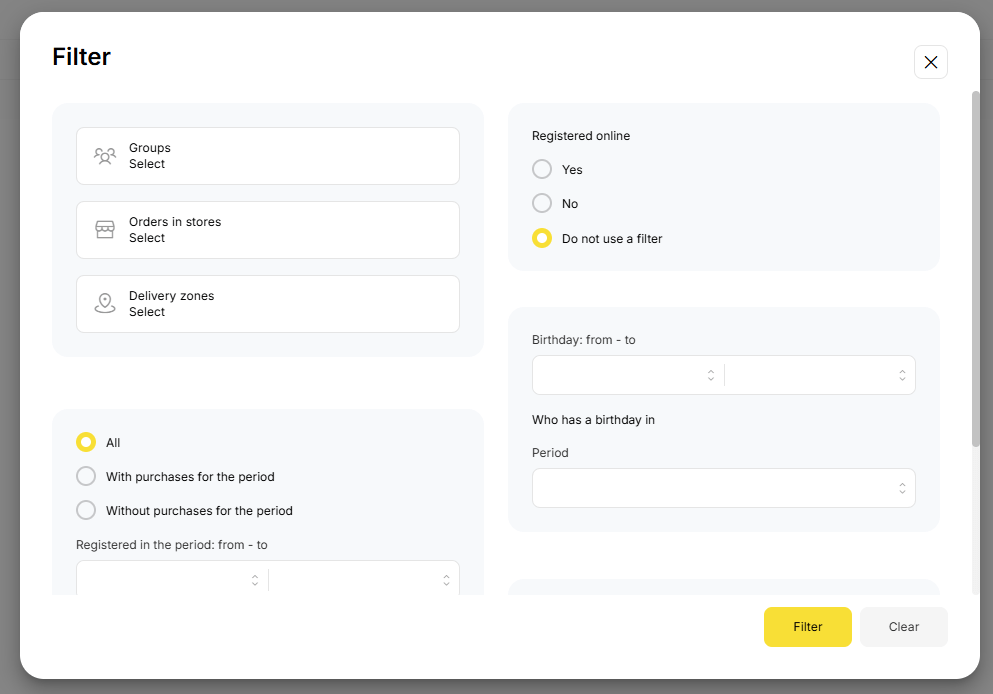Click the Clear button
993x694 pixels.
904,627
